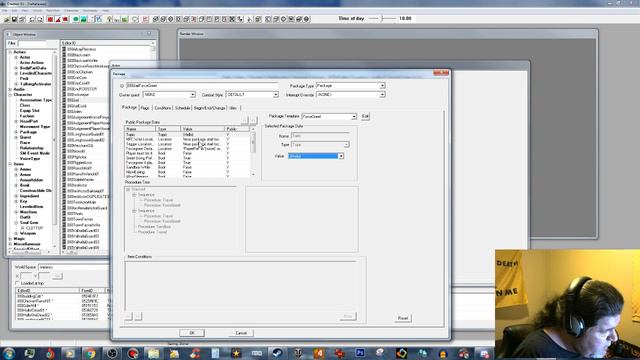640x360 pixels.
Task: Switch to the Begin/End/Change tab
Action: pos(209,108)
